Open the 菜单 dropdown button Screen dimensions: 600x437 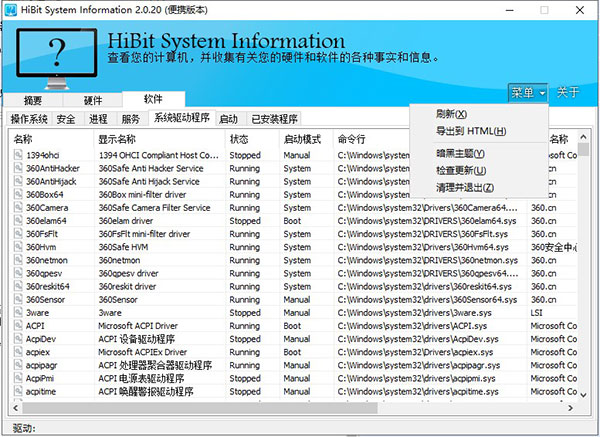click(x=528, y=93)
